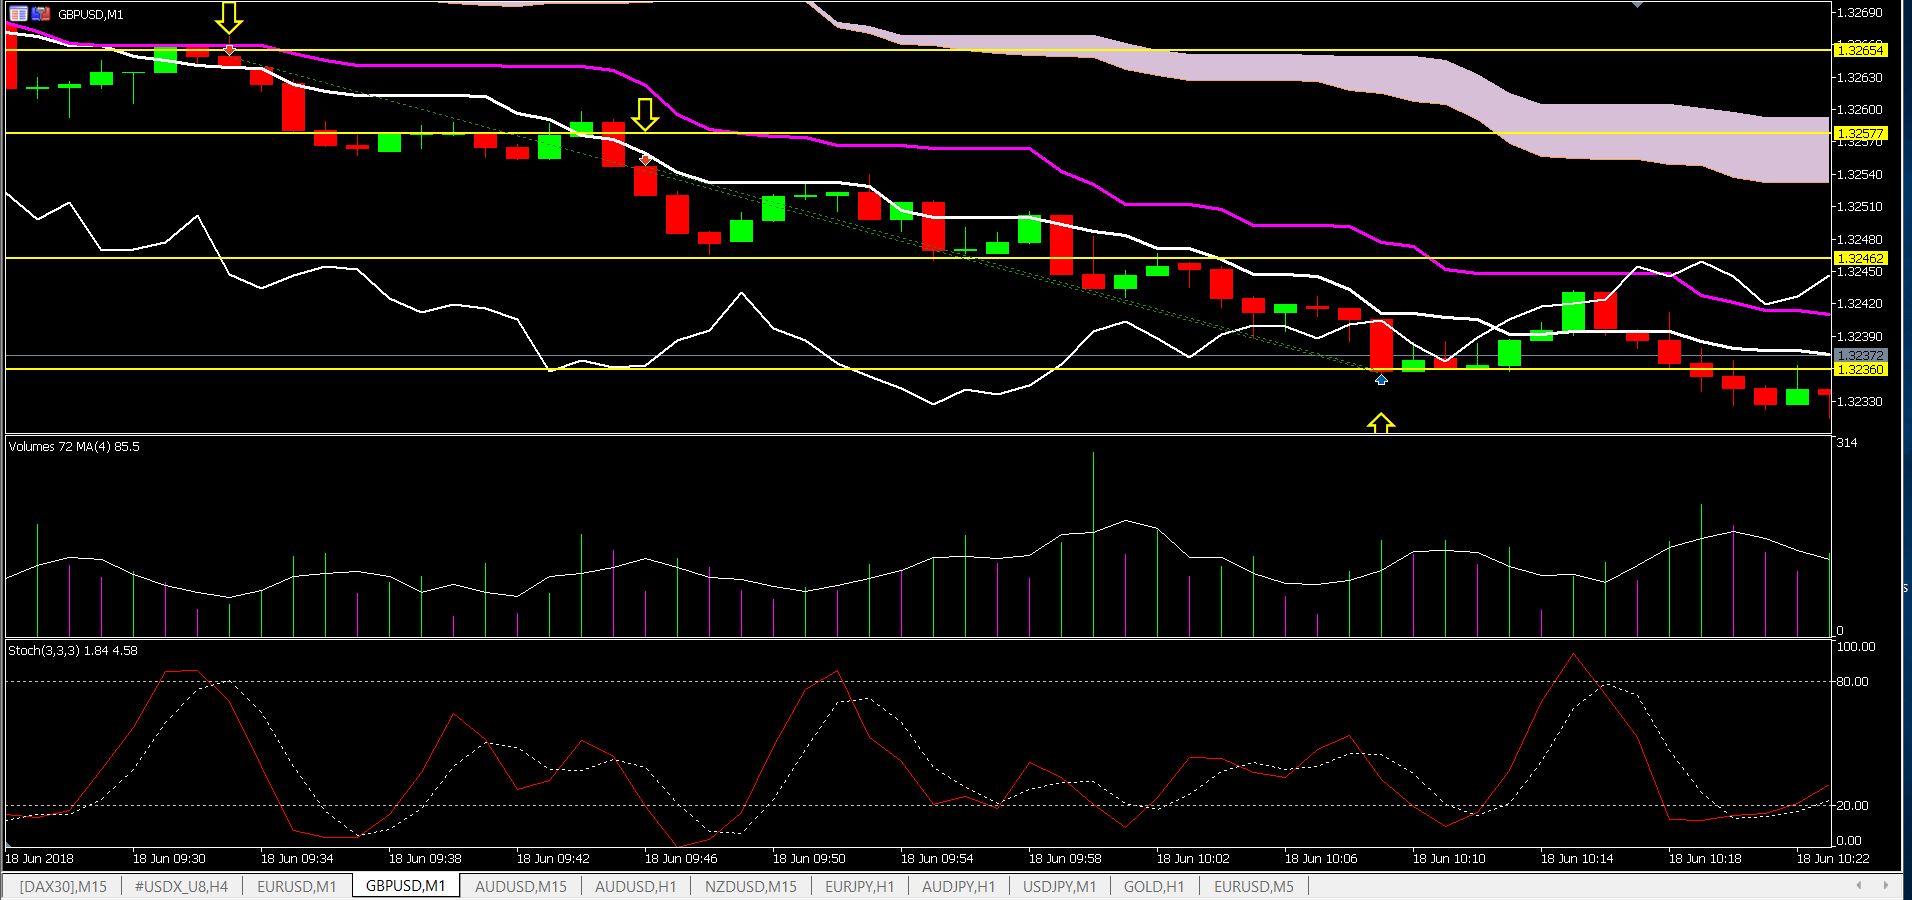Open the #USDX_U8,H4 chart tab
1912x900 pixels.
(181, 886)
